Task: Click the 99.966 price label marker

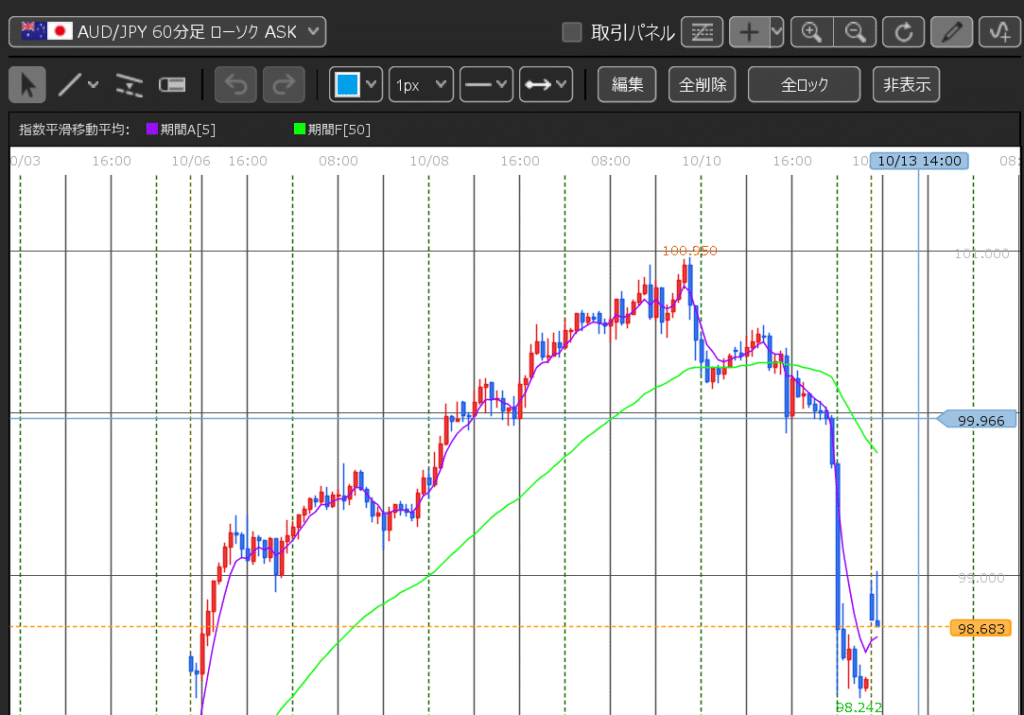Action: click(980, 421)
